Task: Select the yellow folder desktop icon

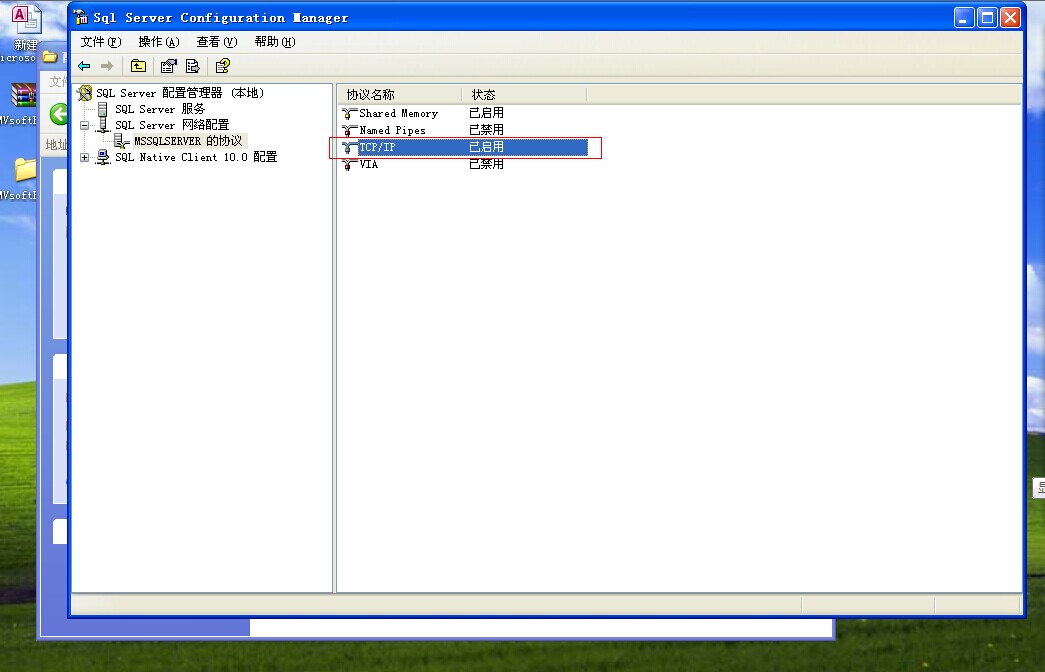Action: click(25, 169)
